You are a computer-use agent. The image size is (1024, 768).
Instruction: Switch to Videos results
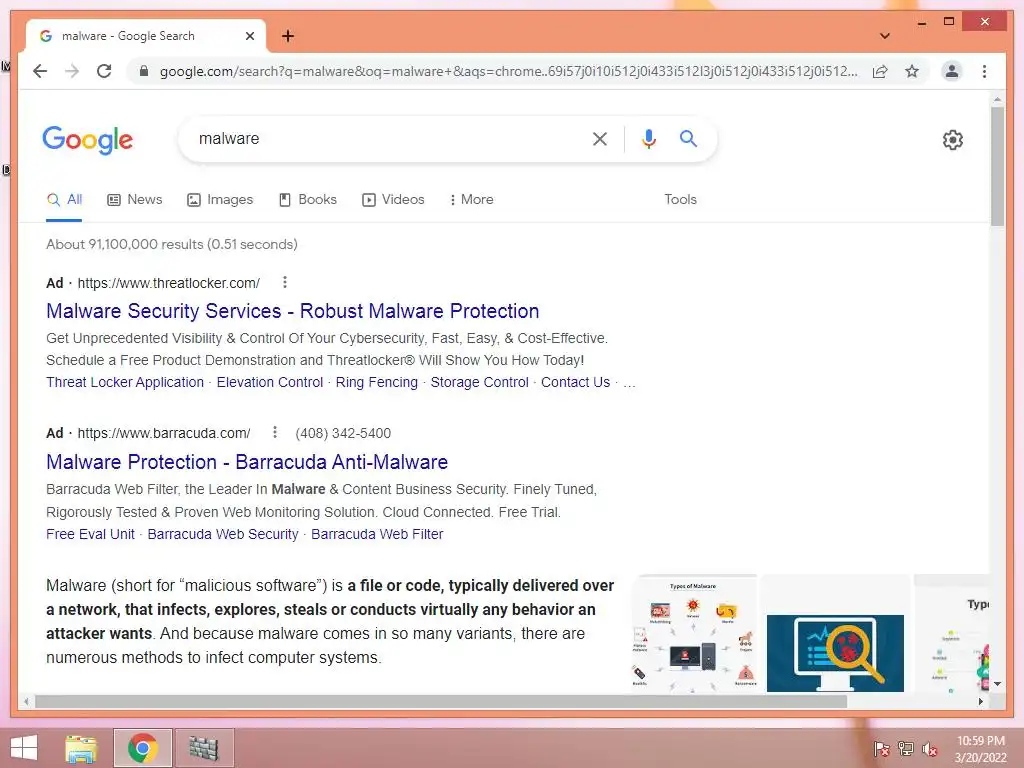[x=393, y=199]
